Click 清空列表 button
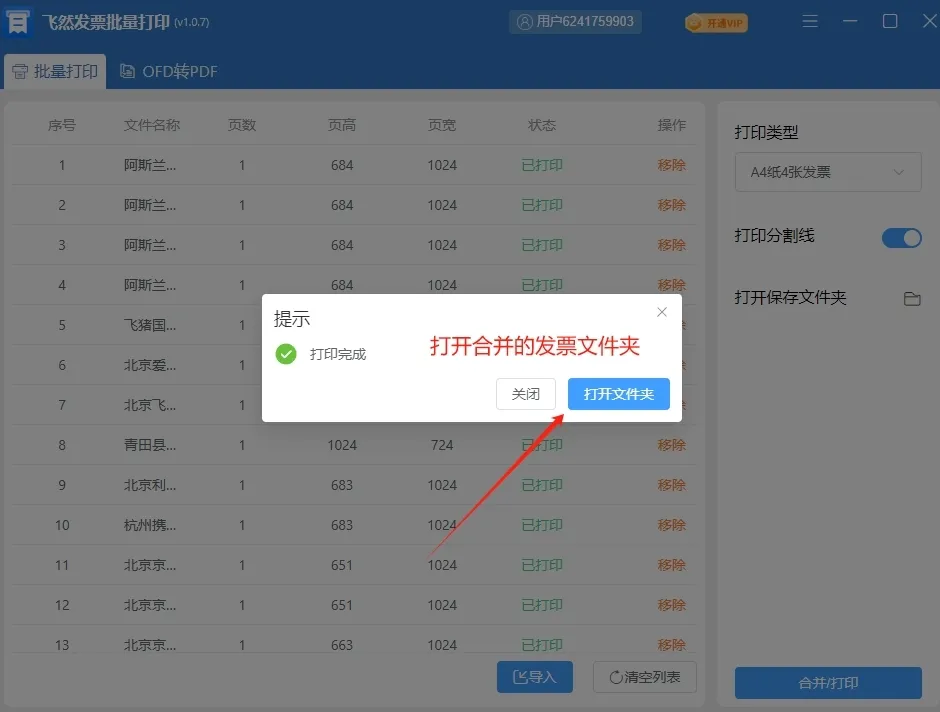Image resolution: width=940 pixels, height=712 pixels. pos(644,677)
